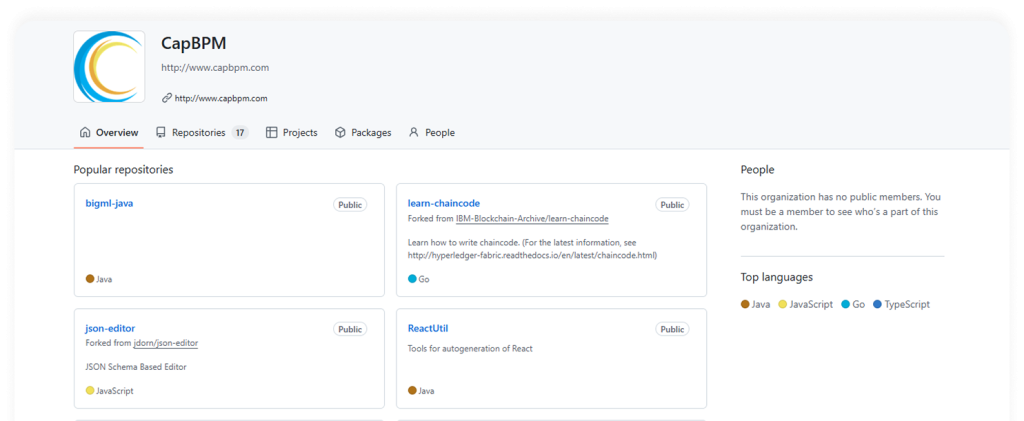Click the Repositories book icon
Screen dimensions: 1024x421
click(161, 133)
